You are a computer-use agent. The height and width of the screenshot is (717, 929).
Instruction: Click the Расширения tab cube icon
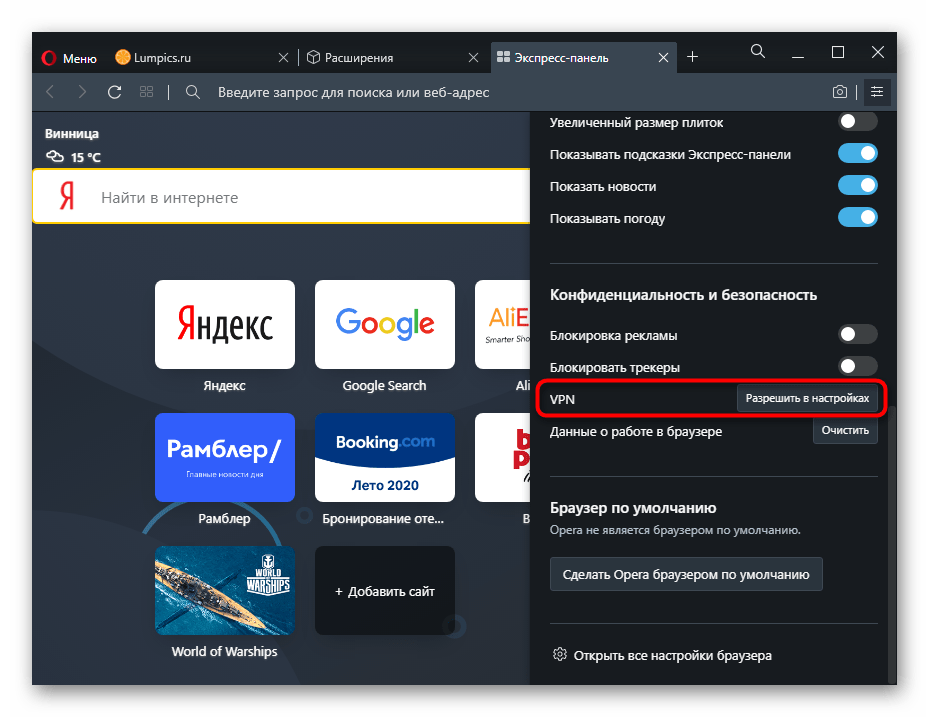pyautogui.click(x=313, y=57)
